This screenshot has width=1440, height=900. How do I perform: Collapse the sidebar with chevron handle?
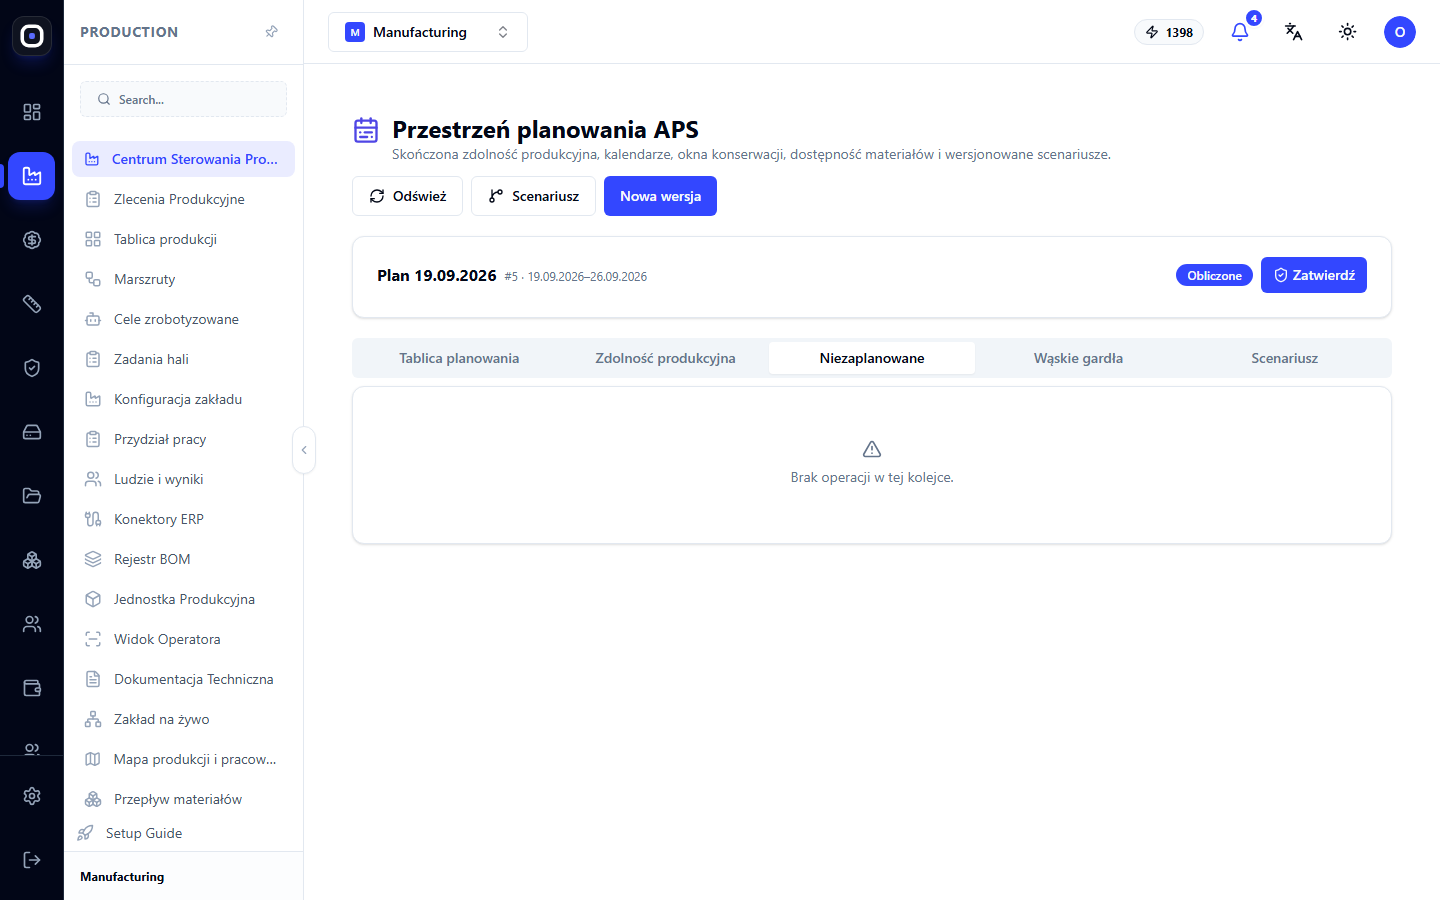pos(304,450)
